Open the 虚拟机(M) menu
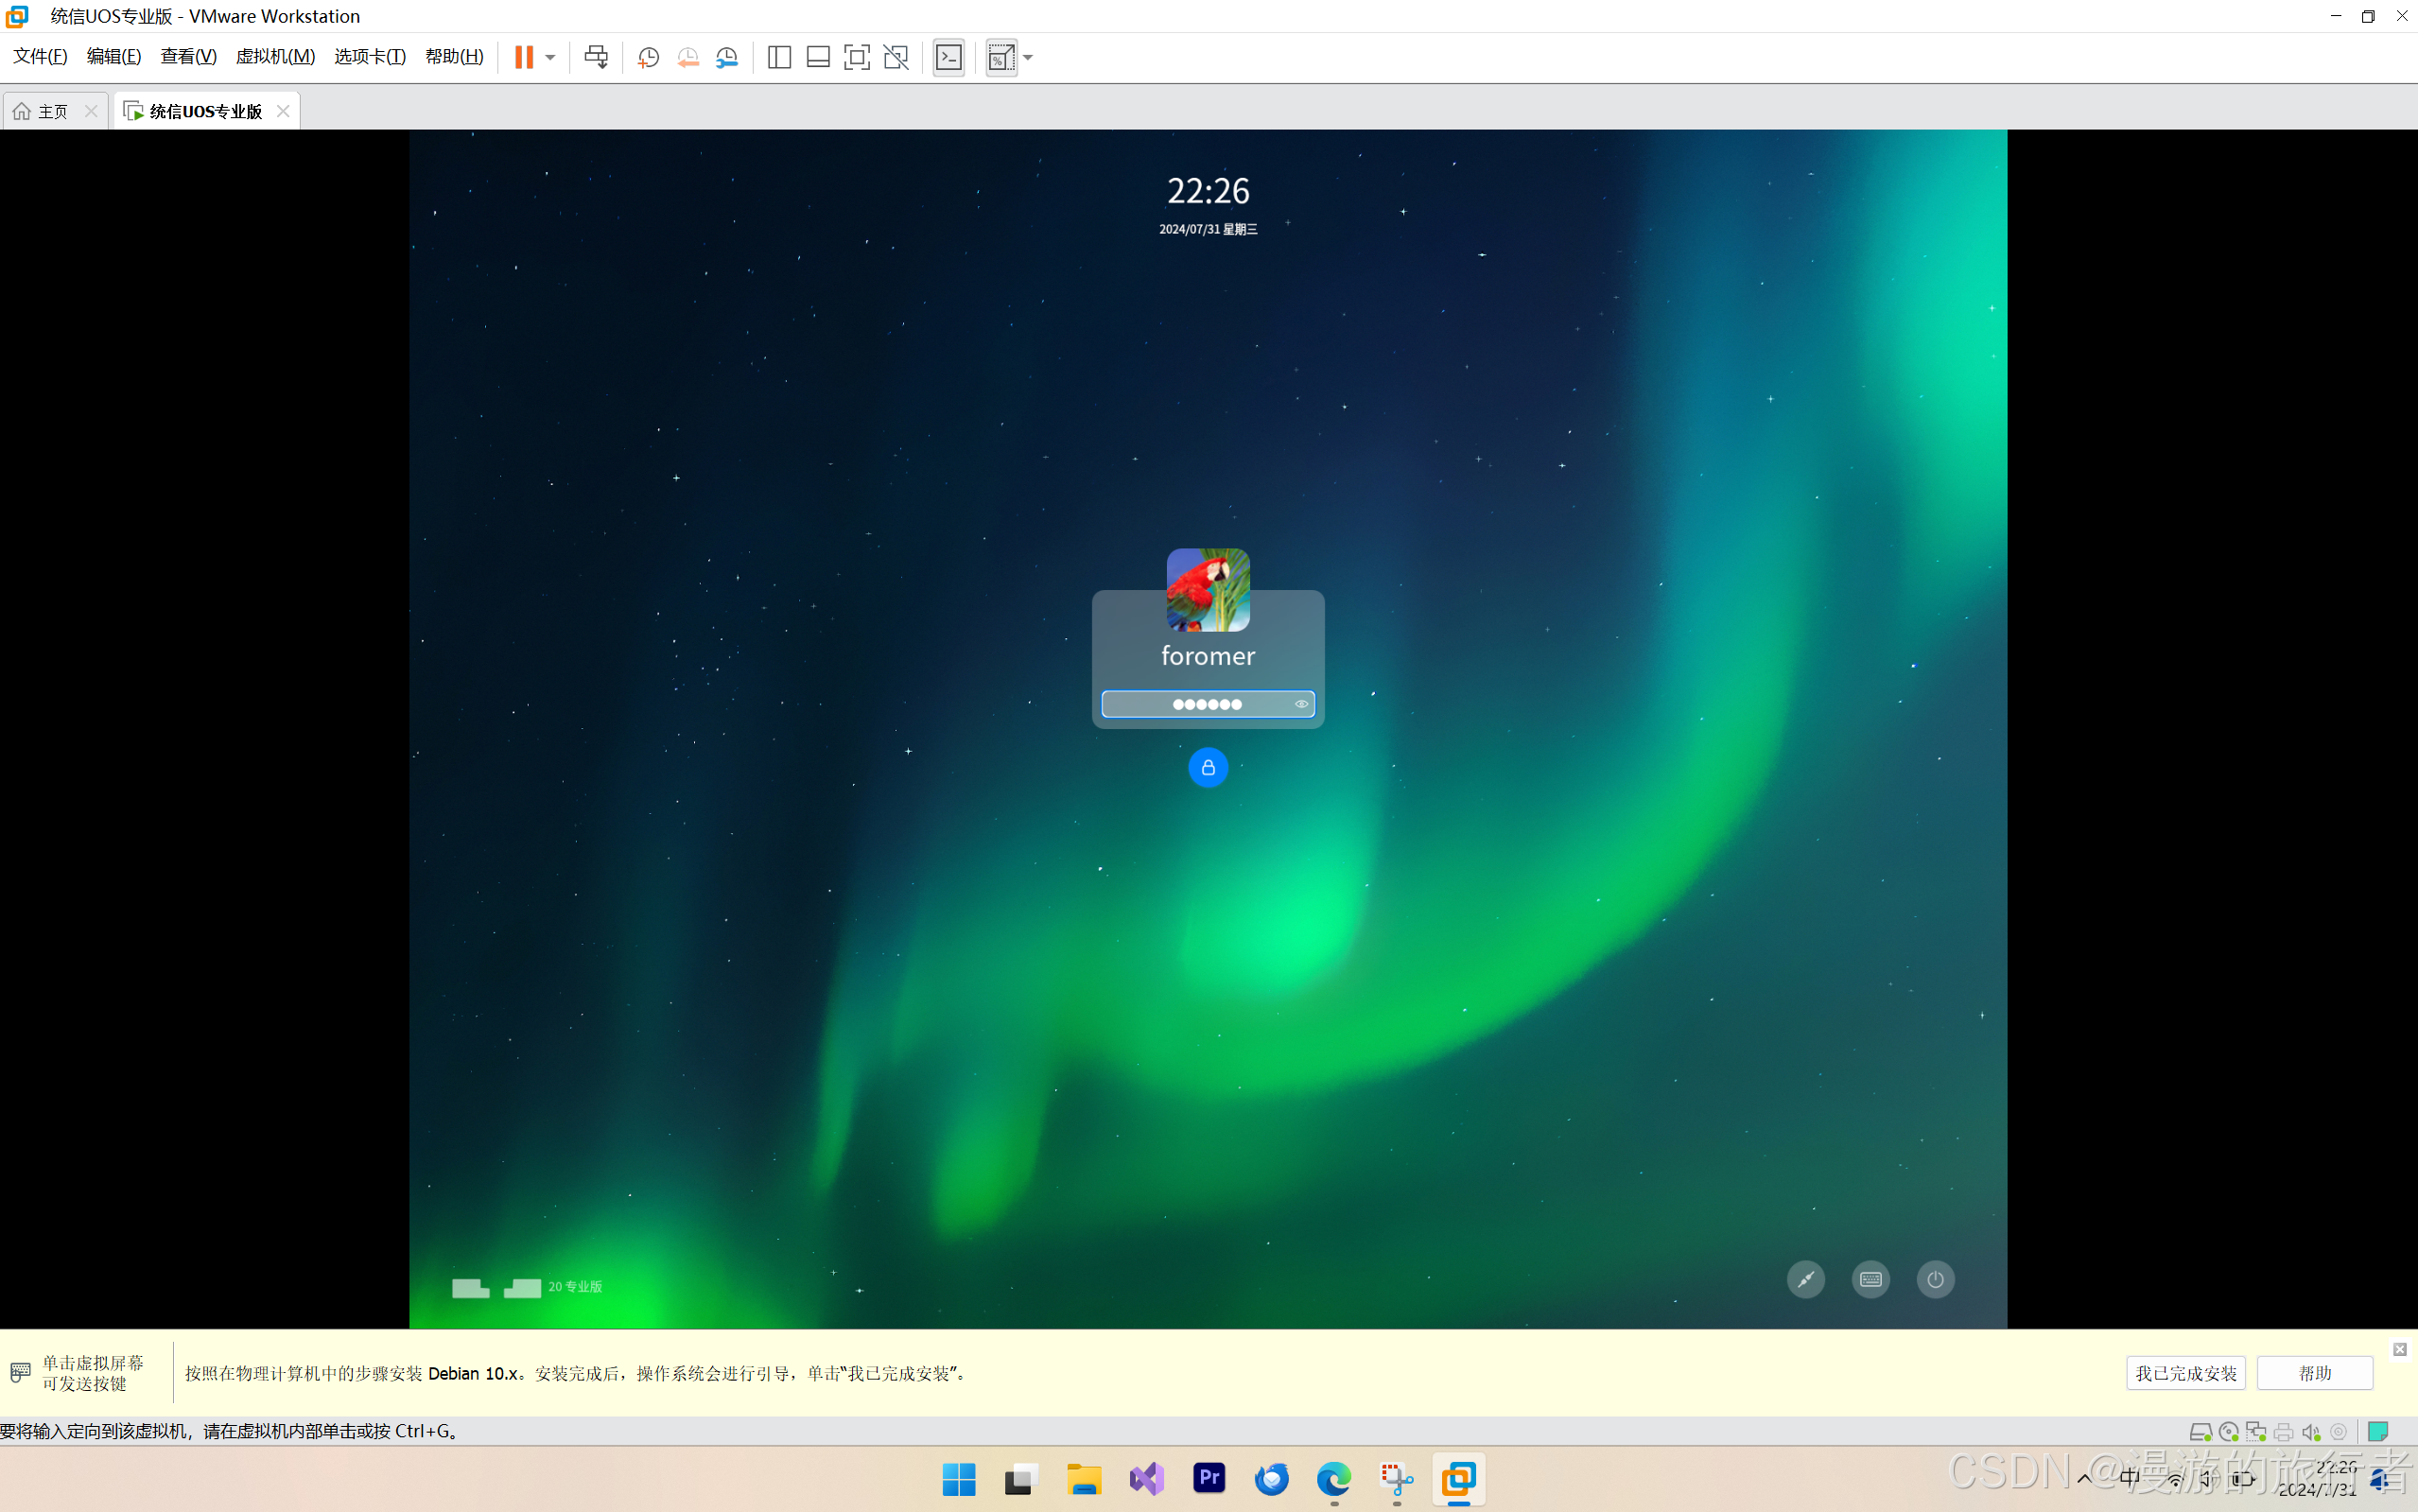 pyautogui.click(x=275, y=56)
